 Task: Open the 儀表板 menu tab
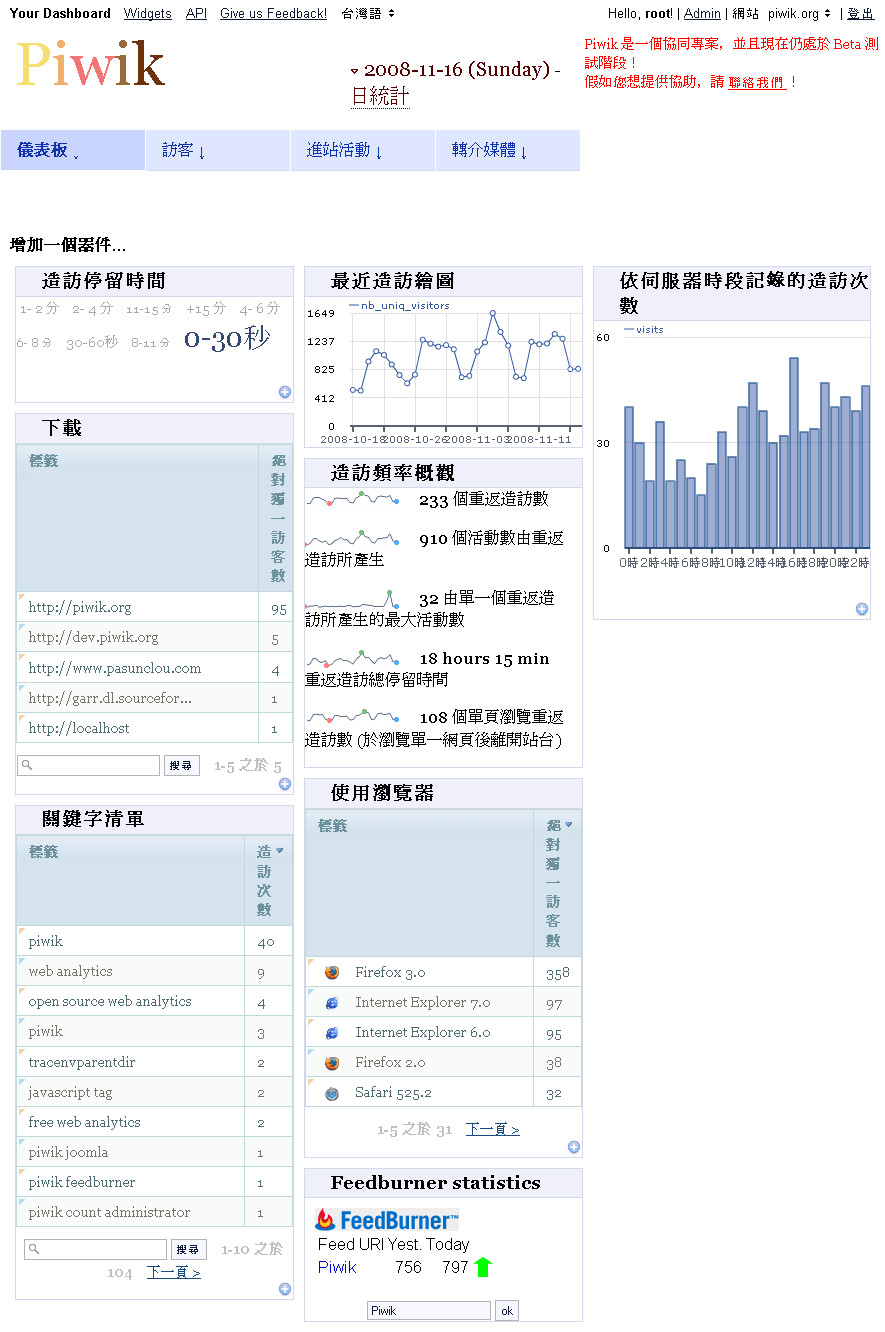click(73, 150)
